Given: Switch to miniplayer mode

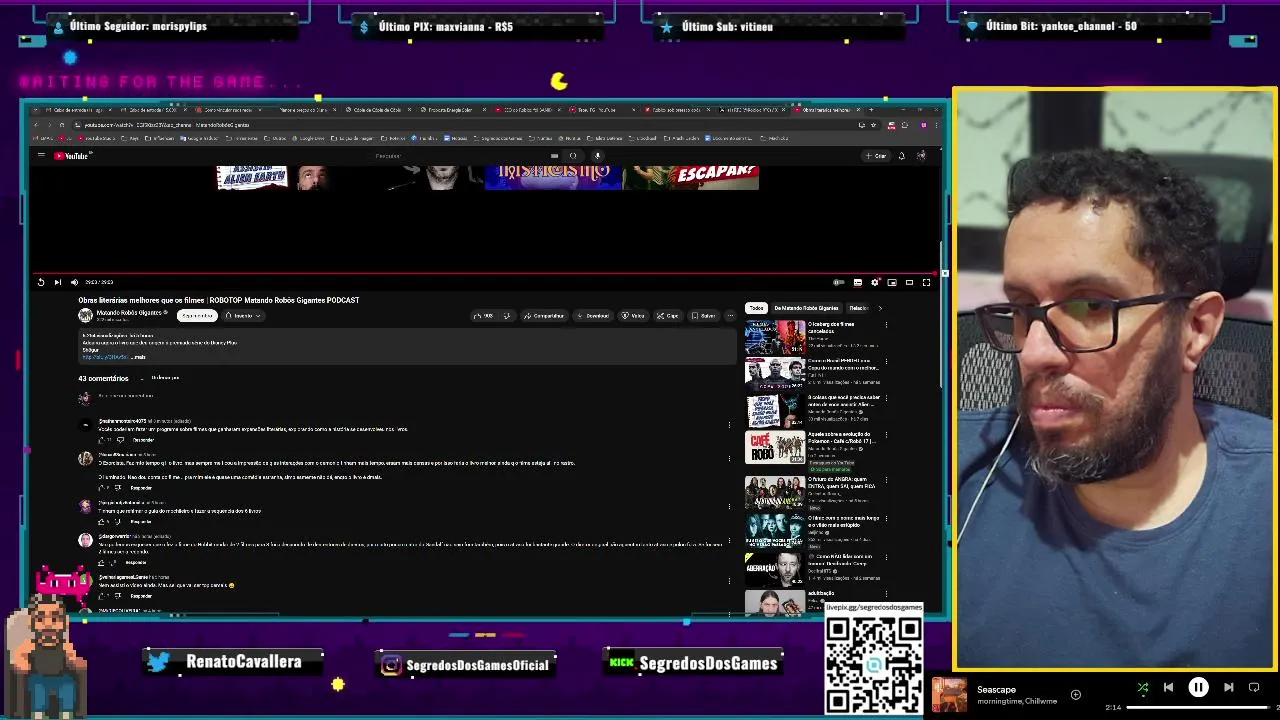Looking at the screenshot, I should [892, 283].
